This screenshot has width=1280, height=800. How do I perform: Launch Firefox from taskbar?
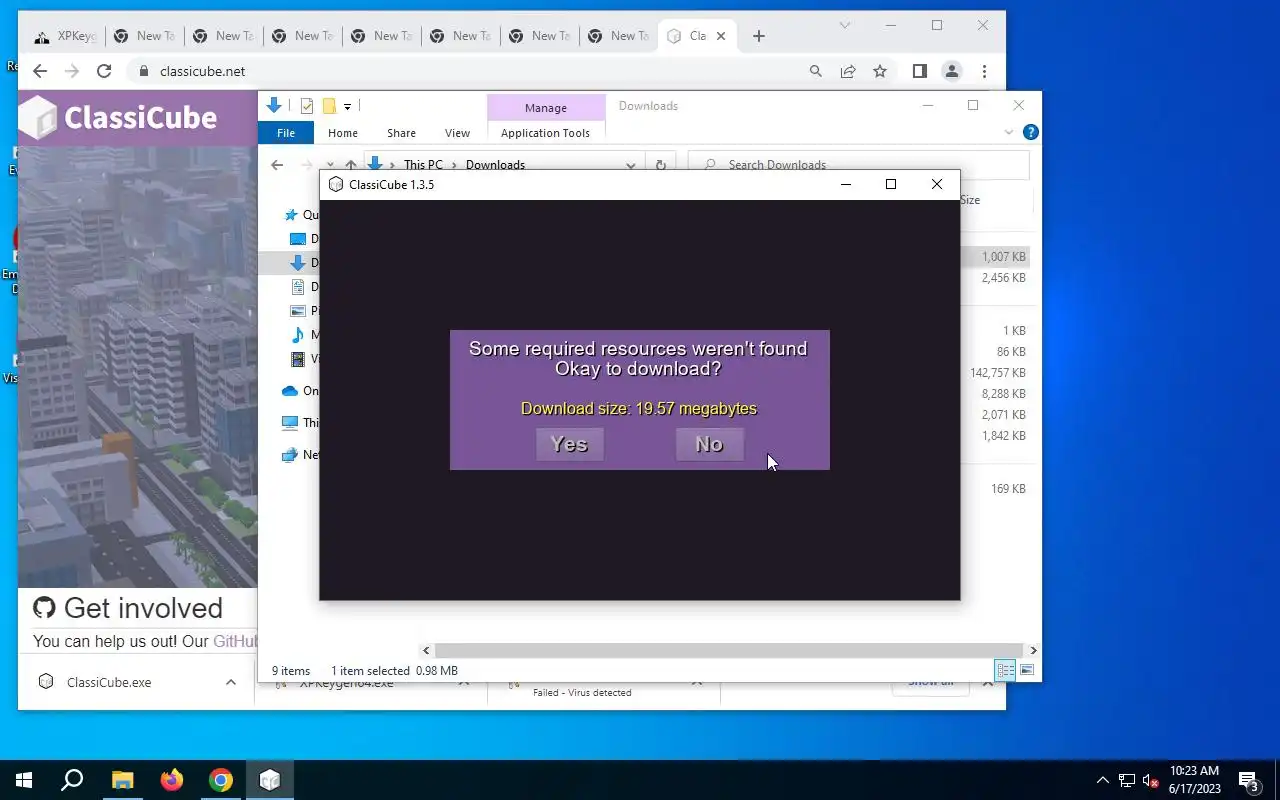[172, 780]
